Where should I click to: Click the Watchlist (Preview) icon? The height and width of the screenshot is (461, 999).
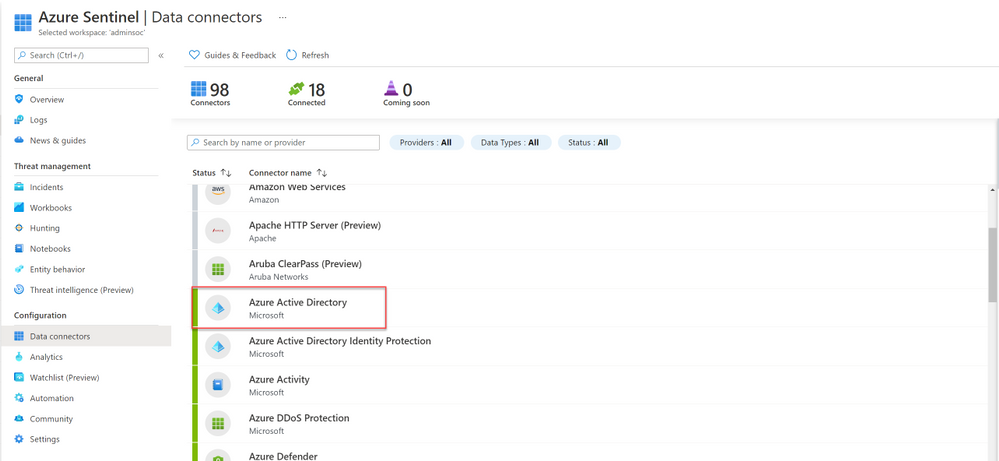click(x=19, y=378)
